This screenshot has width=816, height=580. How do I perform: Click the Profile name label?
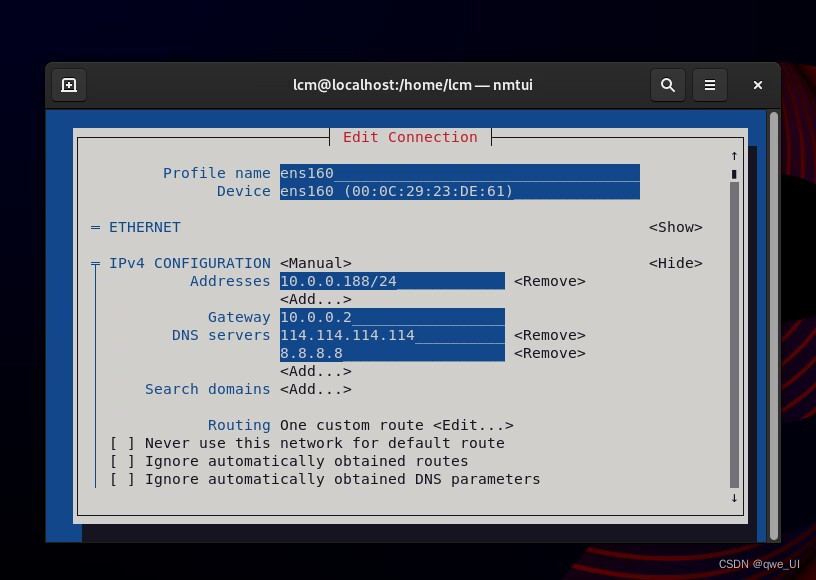coord(216,173)
